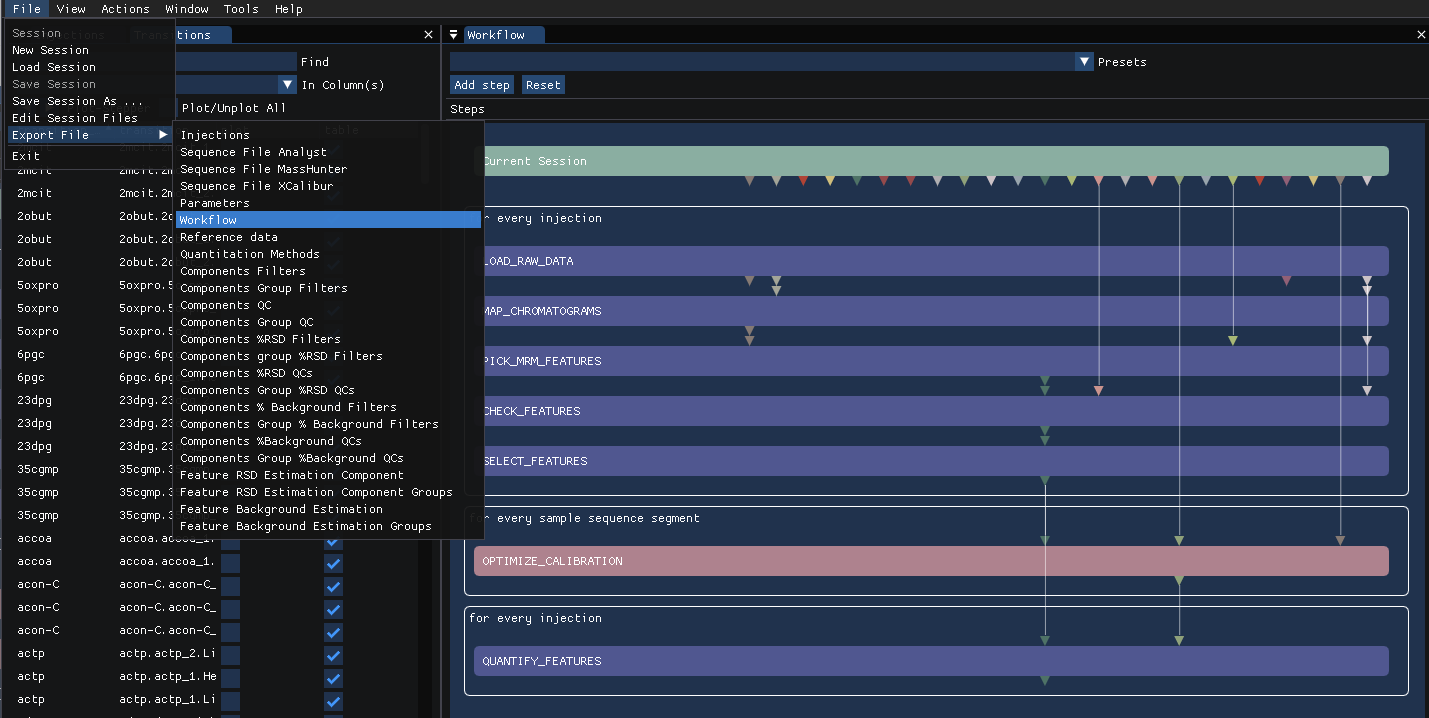Select the QUANTIFY_FEATURES workflow step

(x=931, y=661)
